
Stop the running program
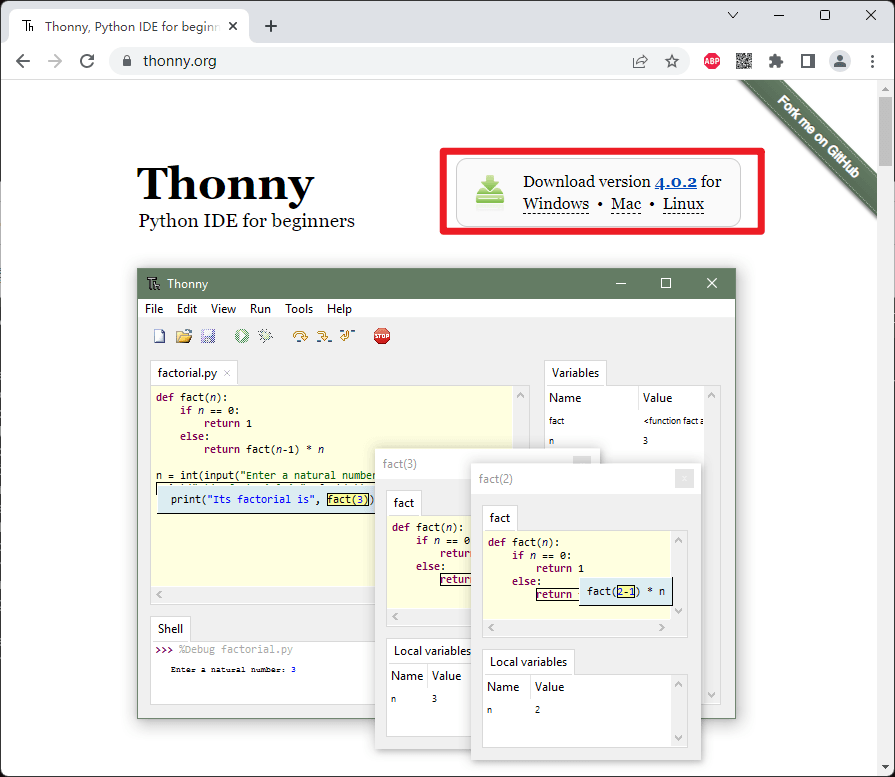[x=381, y=335]
